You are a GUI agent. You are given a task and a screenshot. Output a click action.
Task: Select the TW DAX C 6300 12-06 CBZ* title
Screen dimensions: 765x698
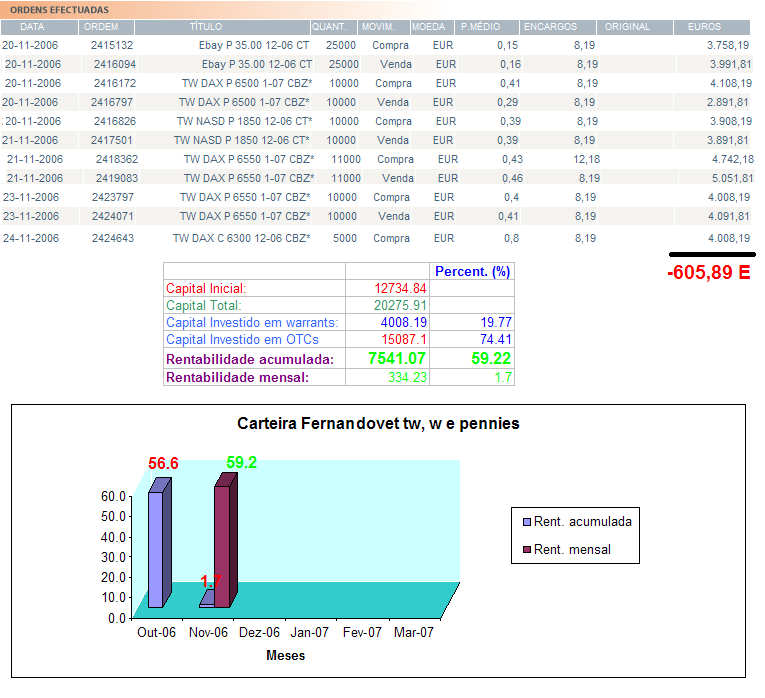pos(241,238)
